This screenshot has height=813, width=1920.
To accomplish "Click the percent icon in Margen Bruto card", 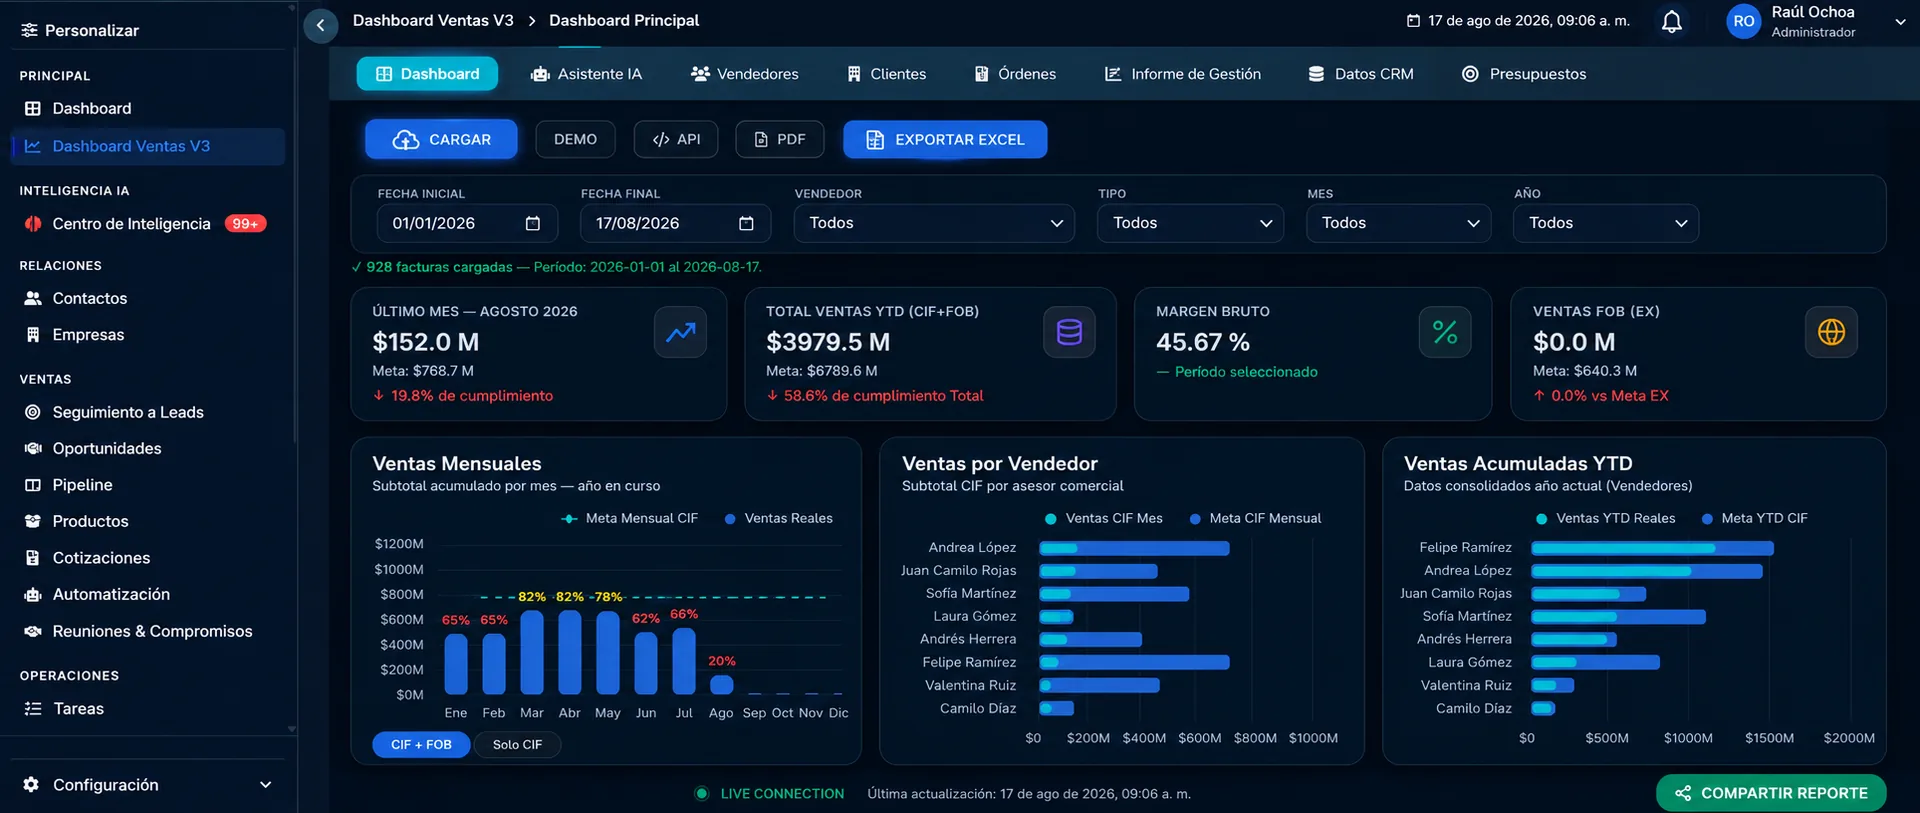I will (x=1444, y=332).
